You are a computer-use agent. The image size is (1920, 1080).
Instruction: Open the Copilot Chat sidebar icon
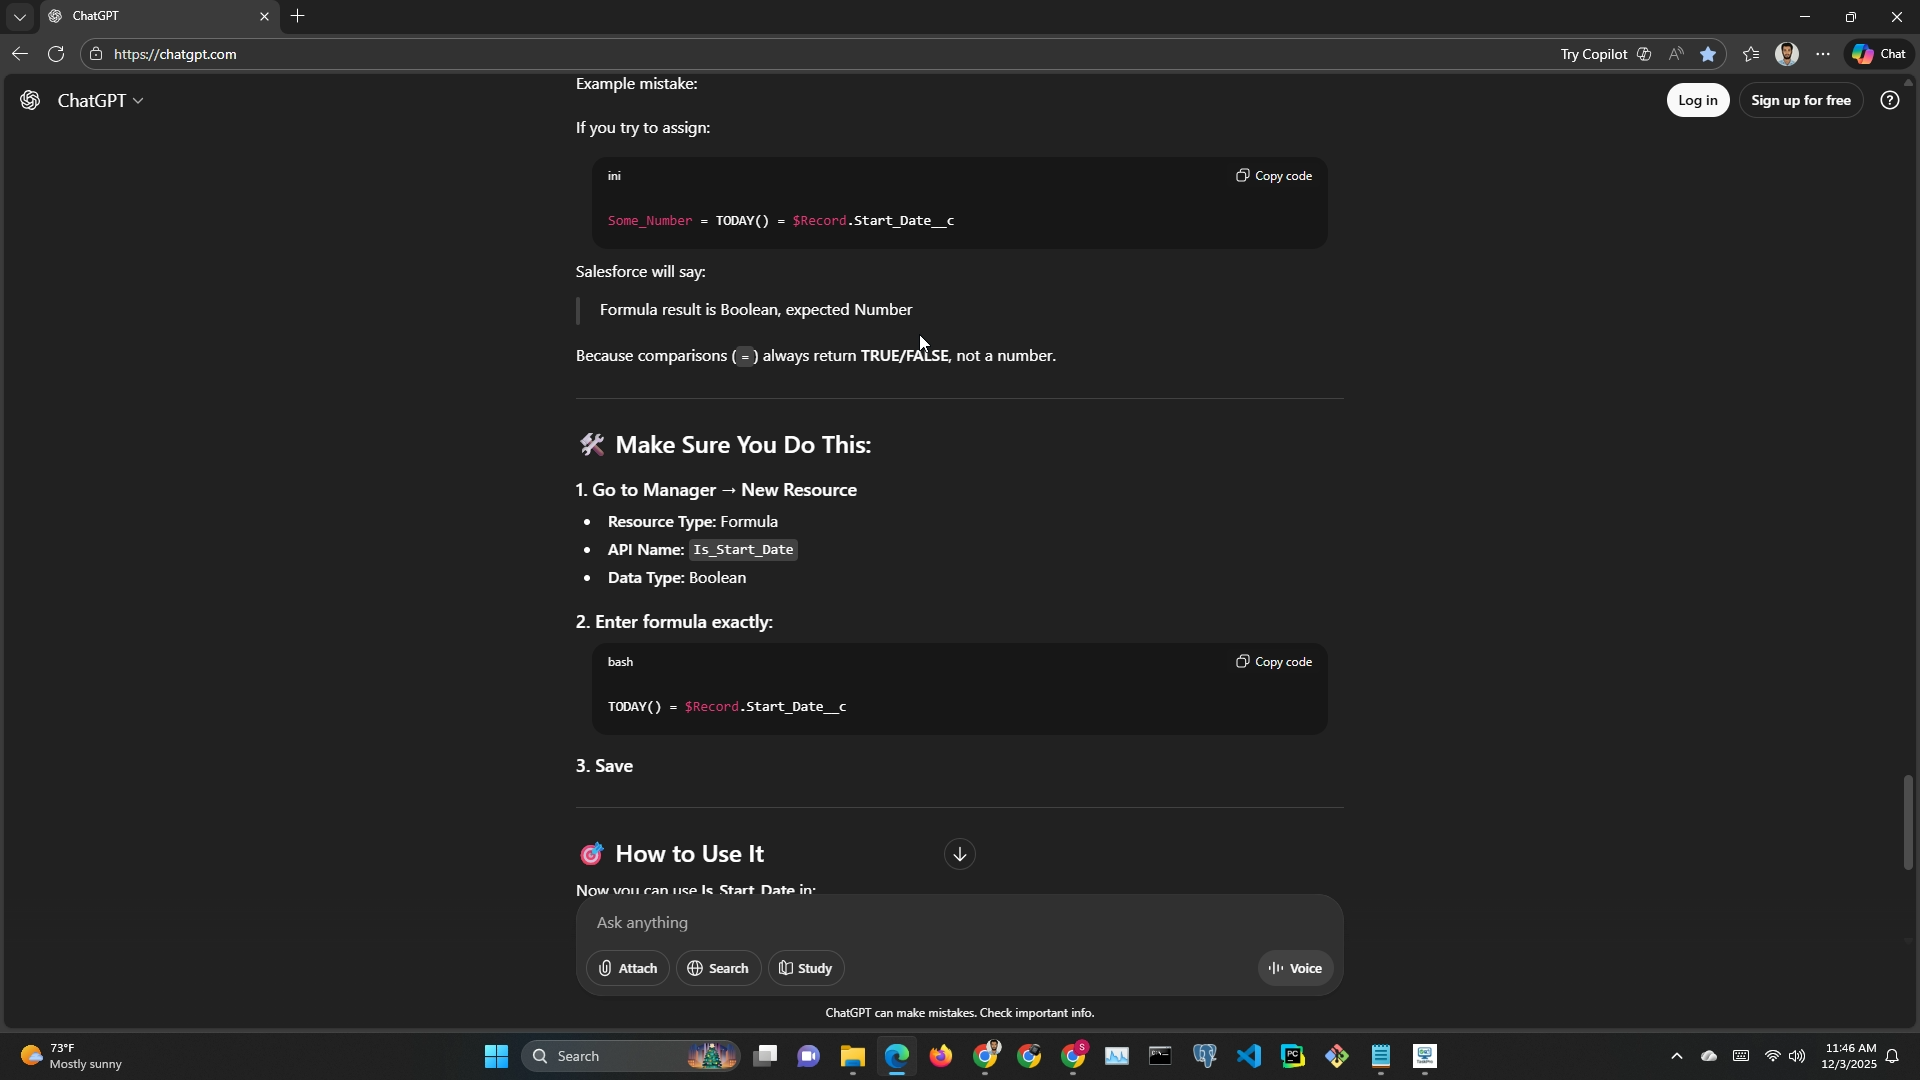[1878, 54]
